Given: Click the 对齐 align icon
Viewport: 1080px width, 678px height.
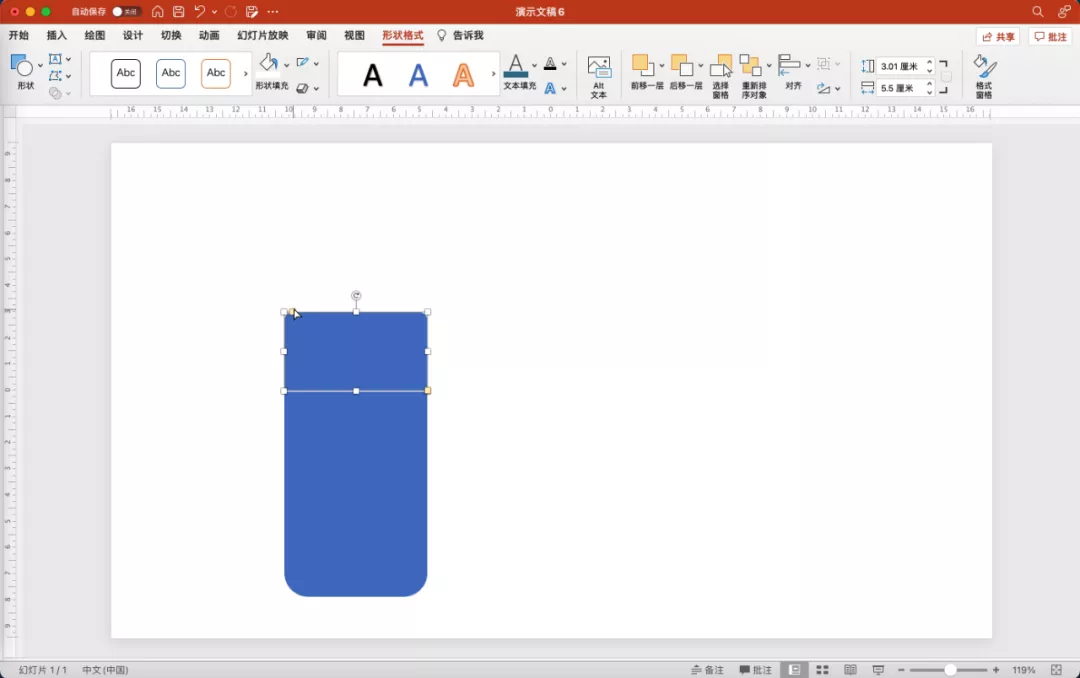Looking at the screenshot, I should pos(789,65).
